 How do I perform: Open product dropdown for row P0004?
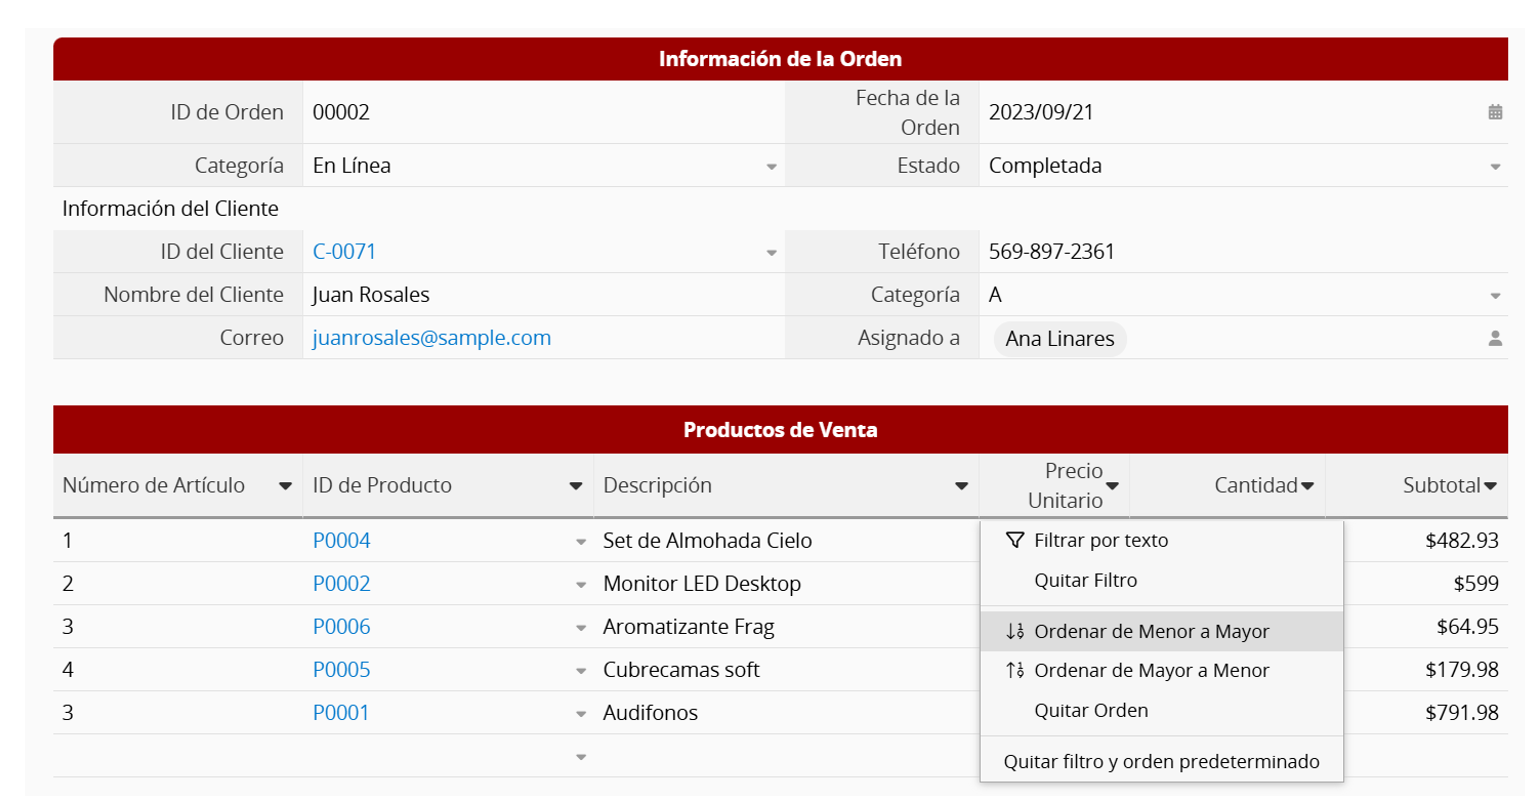click(x=580, y=542)
